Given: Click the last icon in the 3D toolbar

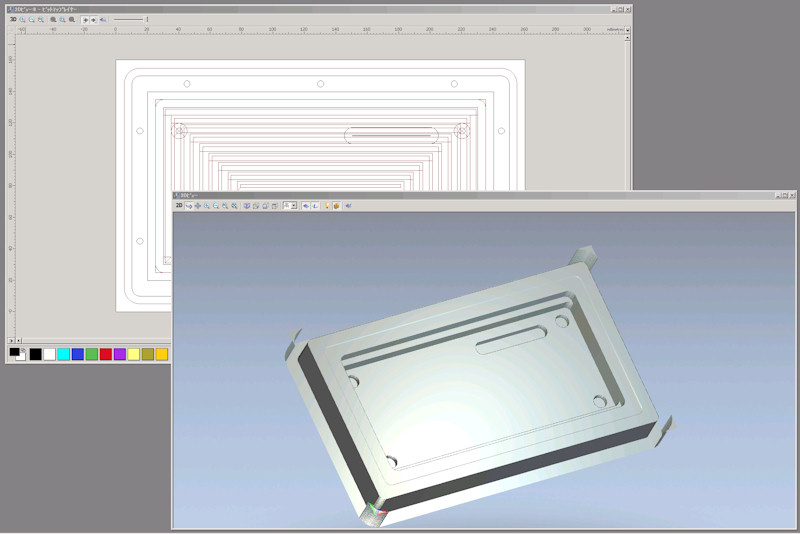Looking at the screenshot, I should point(348,206).
